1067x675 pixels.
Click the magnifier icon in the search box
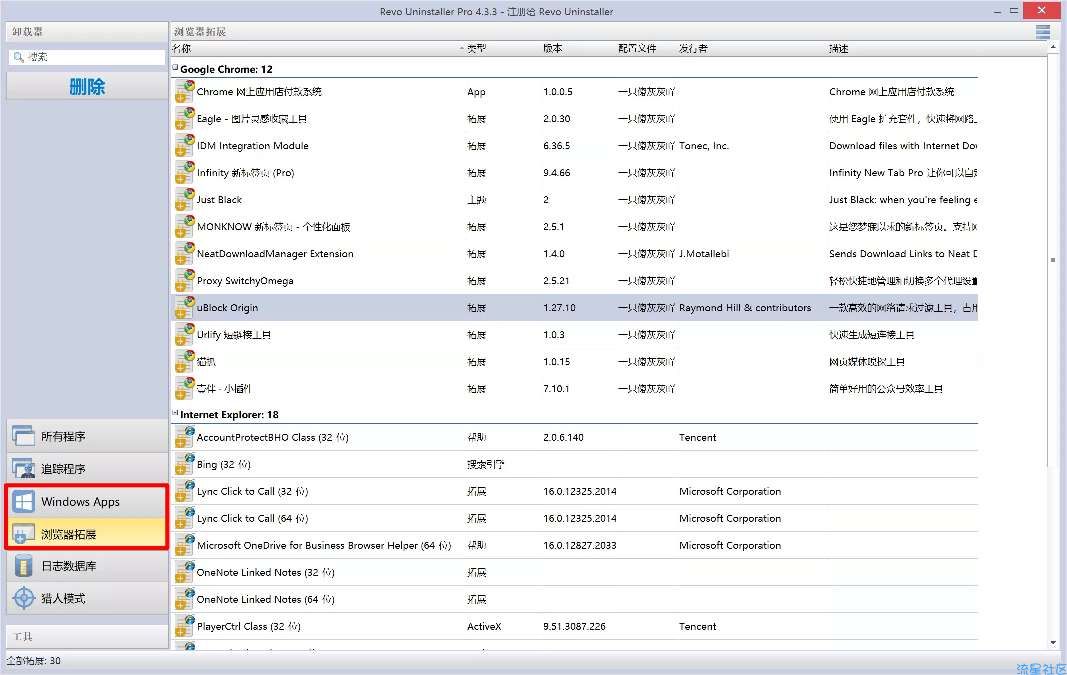click(x=18, y=57)
